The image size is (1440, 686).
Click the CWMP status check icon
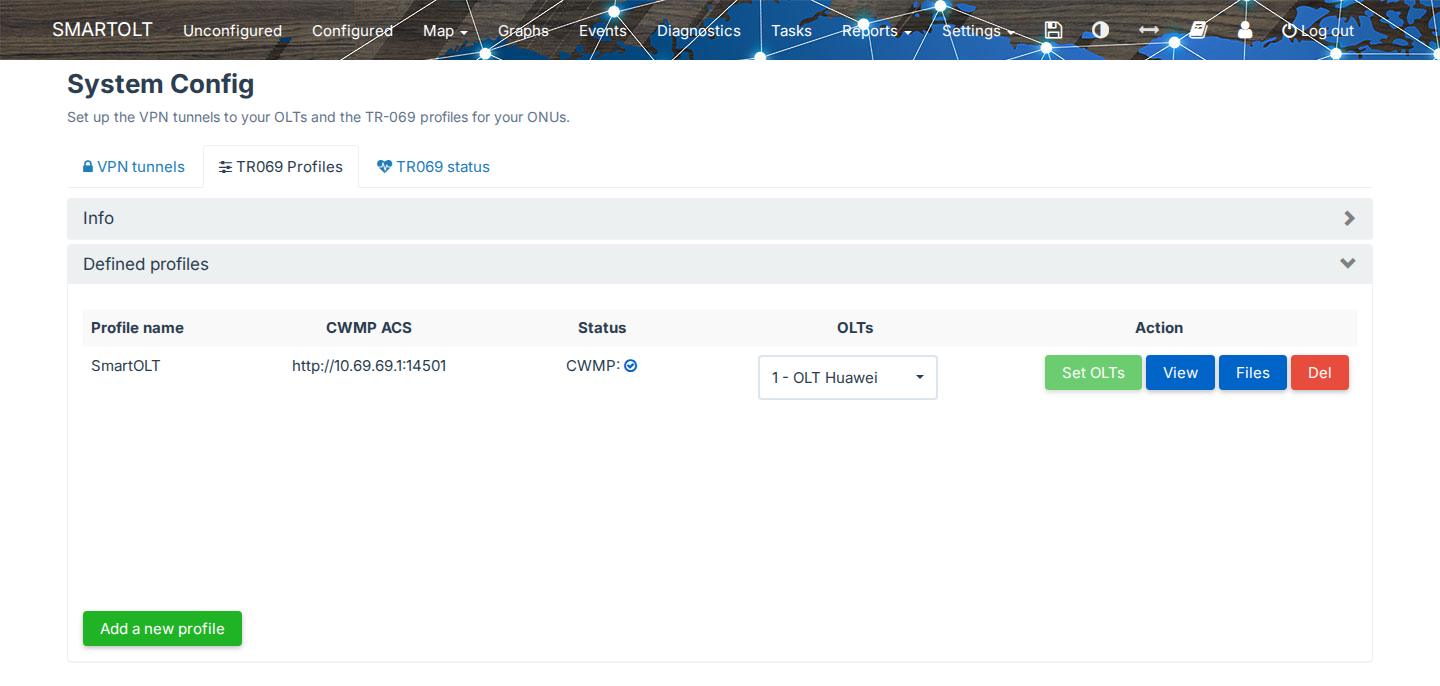point(631,366)
